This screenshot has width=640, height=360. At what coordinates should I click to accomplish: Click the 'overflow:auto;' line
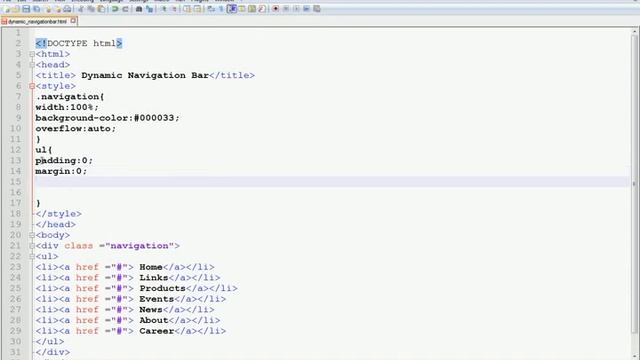tap(76, 129)
